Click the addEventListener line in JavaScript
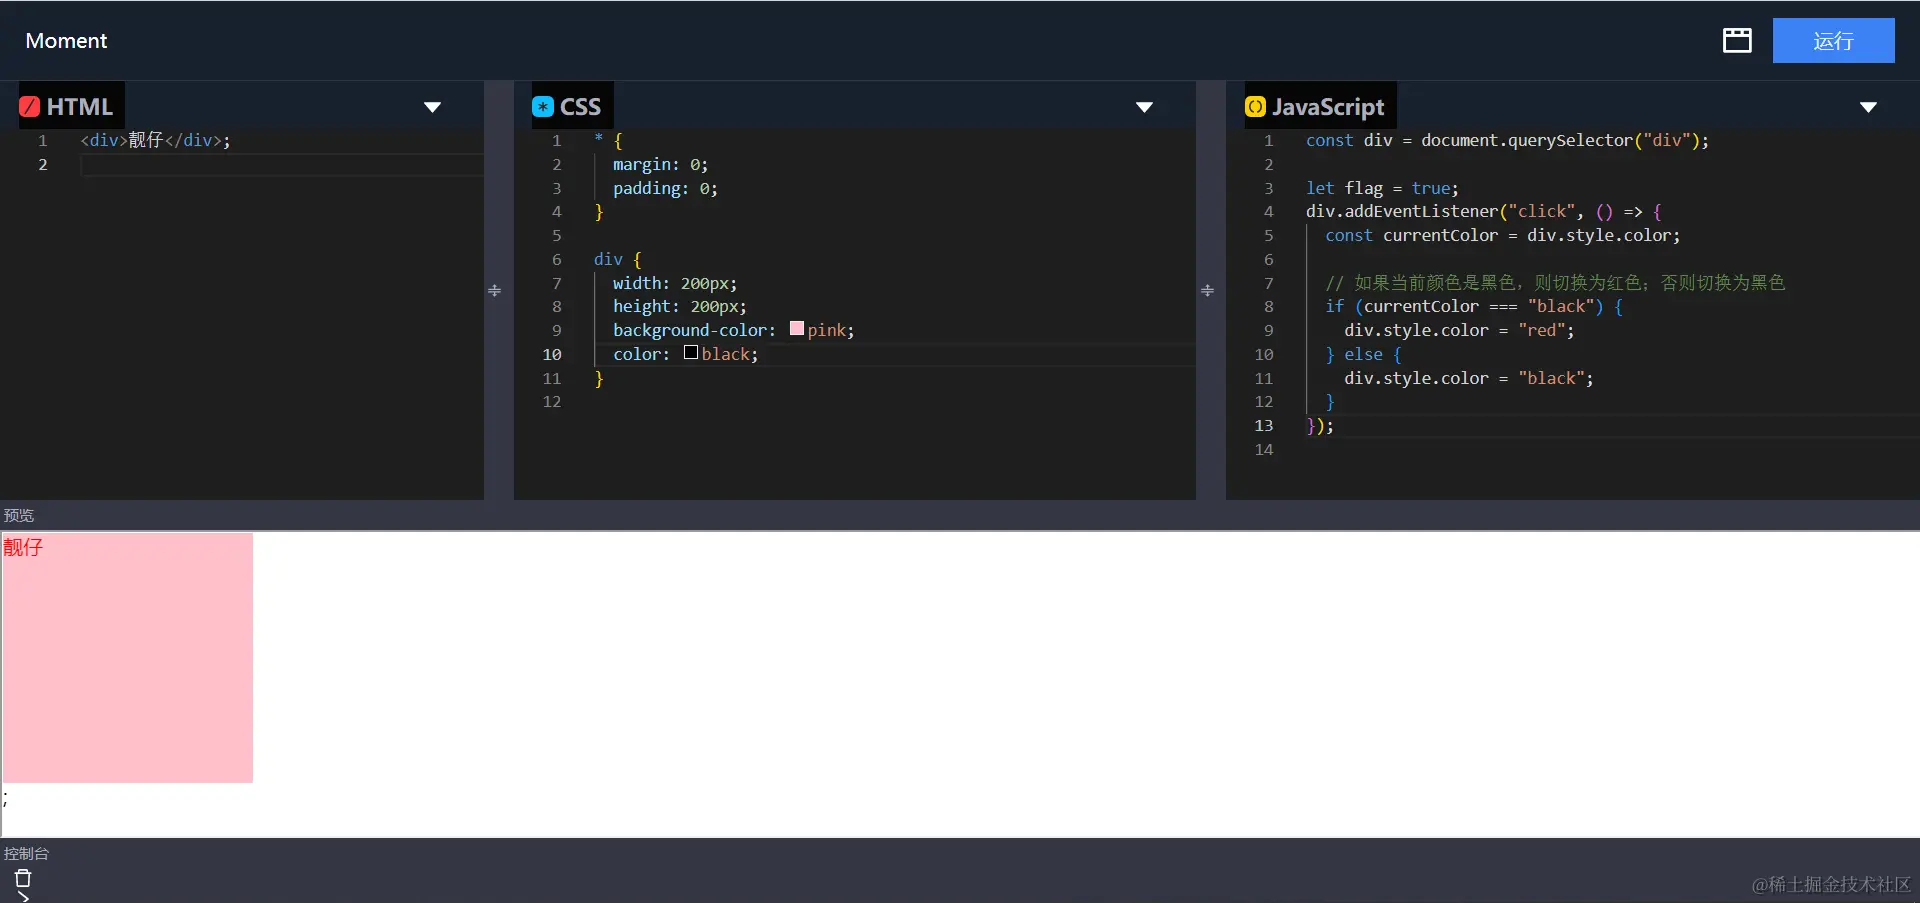The height and width of the screenshot is (903, 1920). (x=1483, y=212)
